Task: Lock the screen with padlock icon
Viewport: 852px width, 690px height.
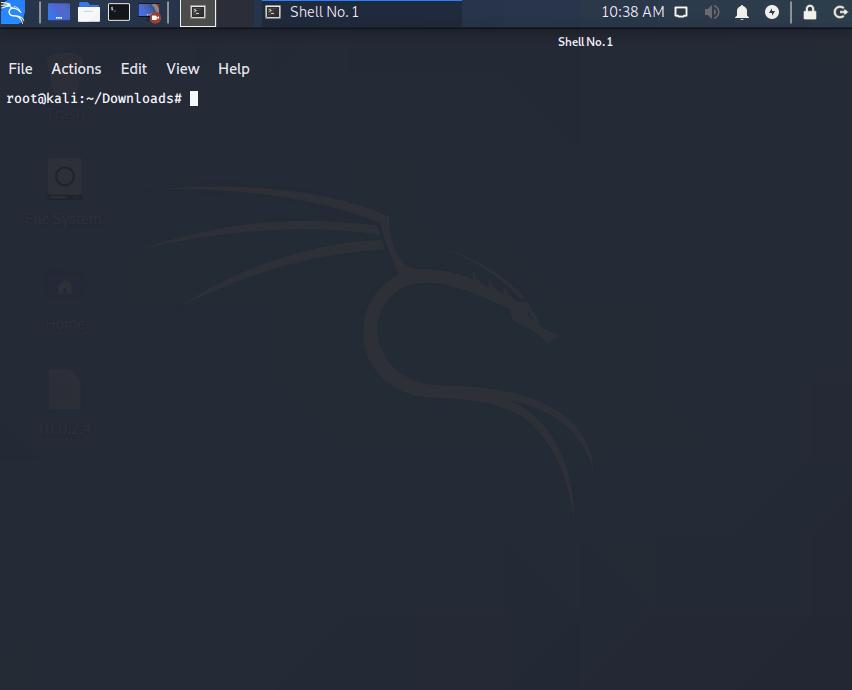Action: click(810, 12)
